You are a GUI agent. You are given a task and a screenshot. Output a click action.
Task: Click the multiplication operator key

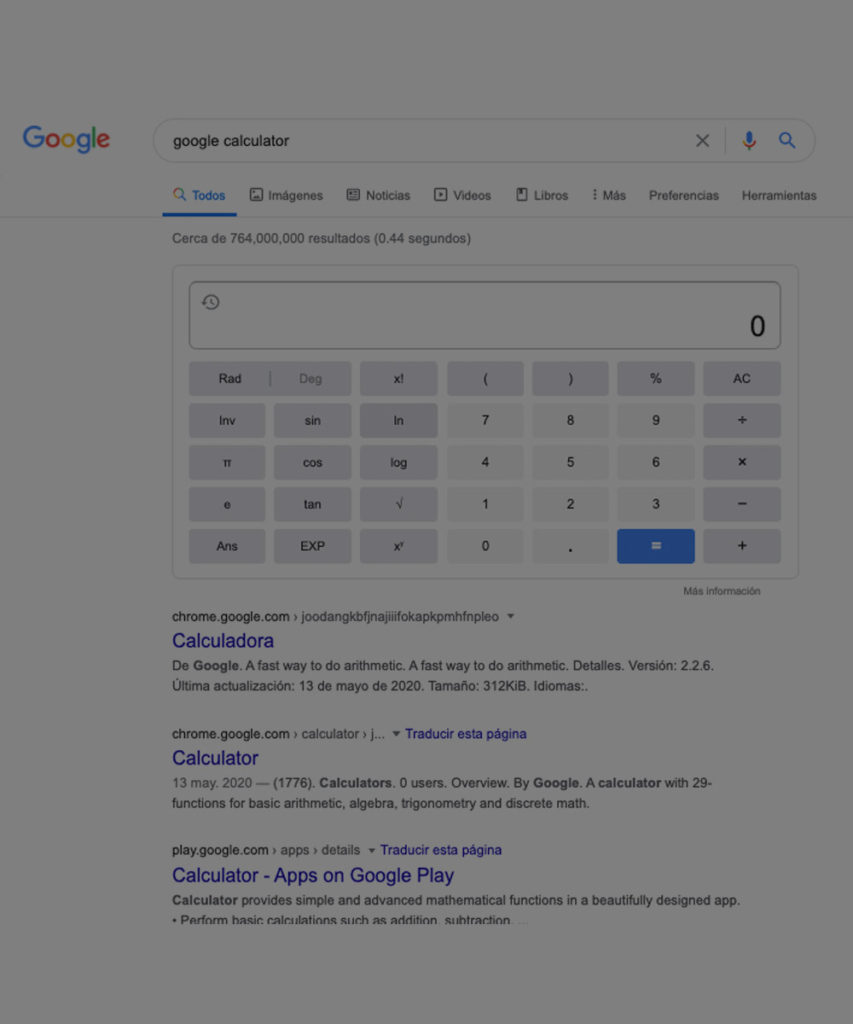coord(741,462)
